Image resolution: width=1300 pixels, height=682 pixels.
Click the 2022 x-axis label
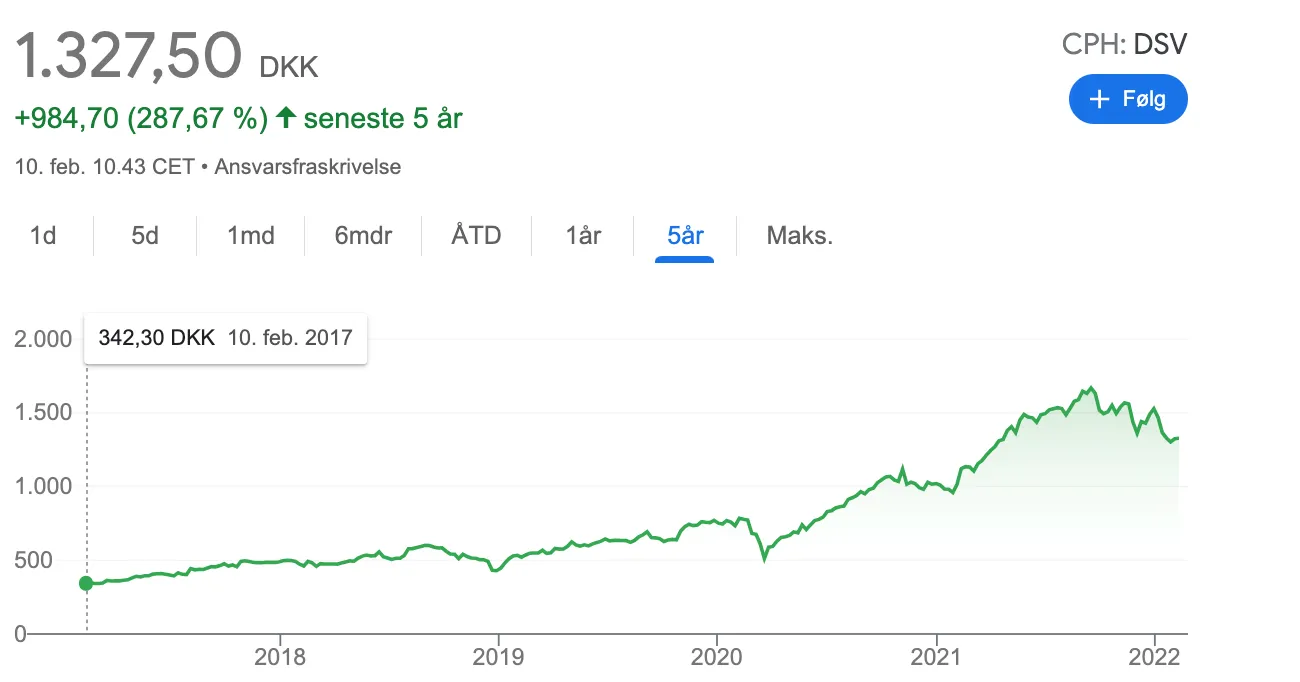[x=1155, y=656]
